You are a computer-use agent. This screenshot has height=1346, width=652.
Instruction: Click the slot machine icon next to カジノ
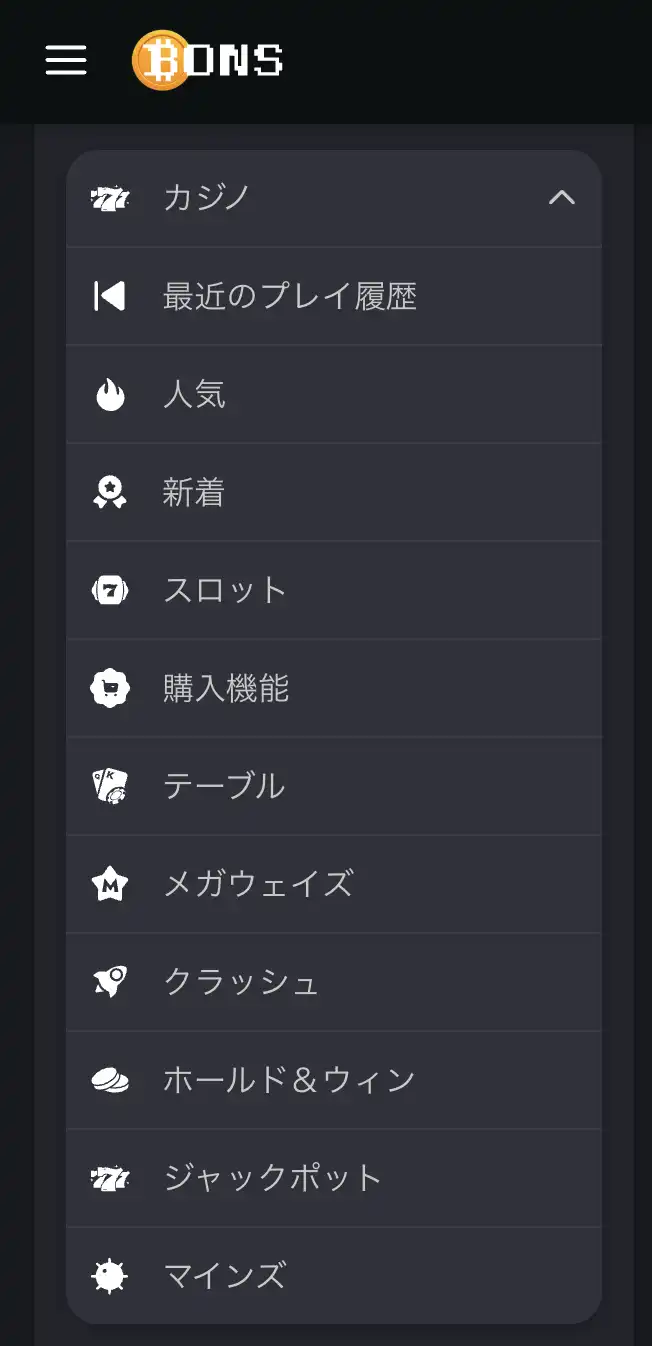pos(110,198)
